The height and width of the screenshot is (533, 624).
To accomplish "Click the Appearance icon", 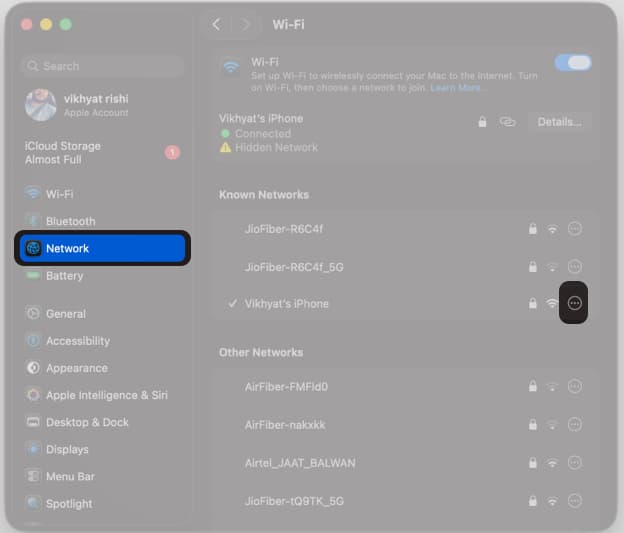I will coord(33,367).
